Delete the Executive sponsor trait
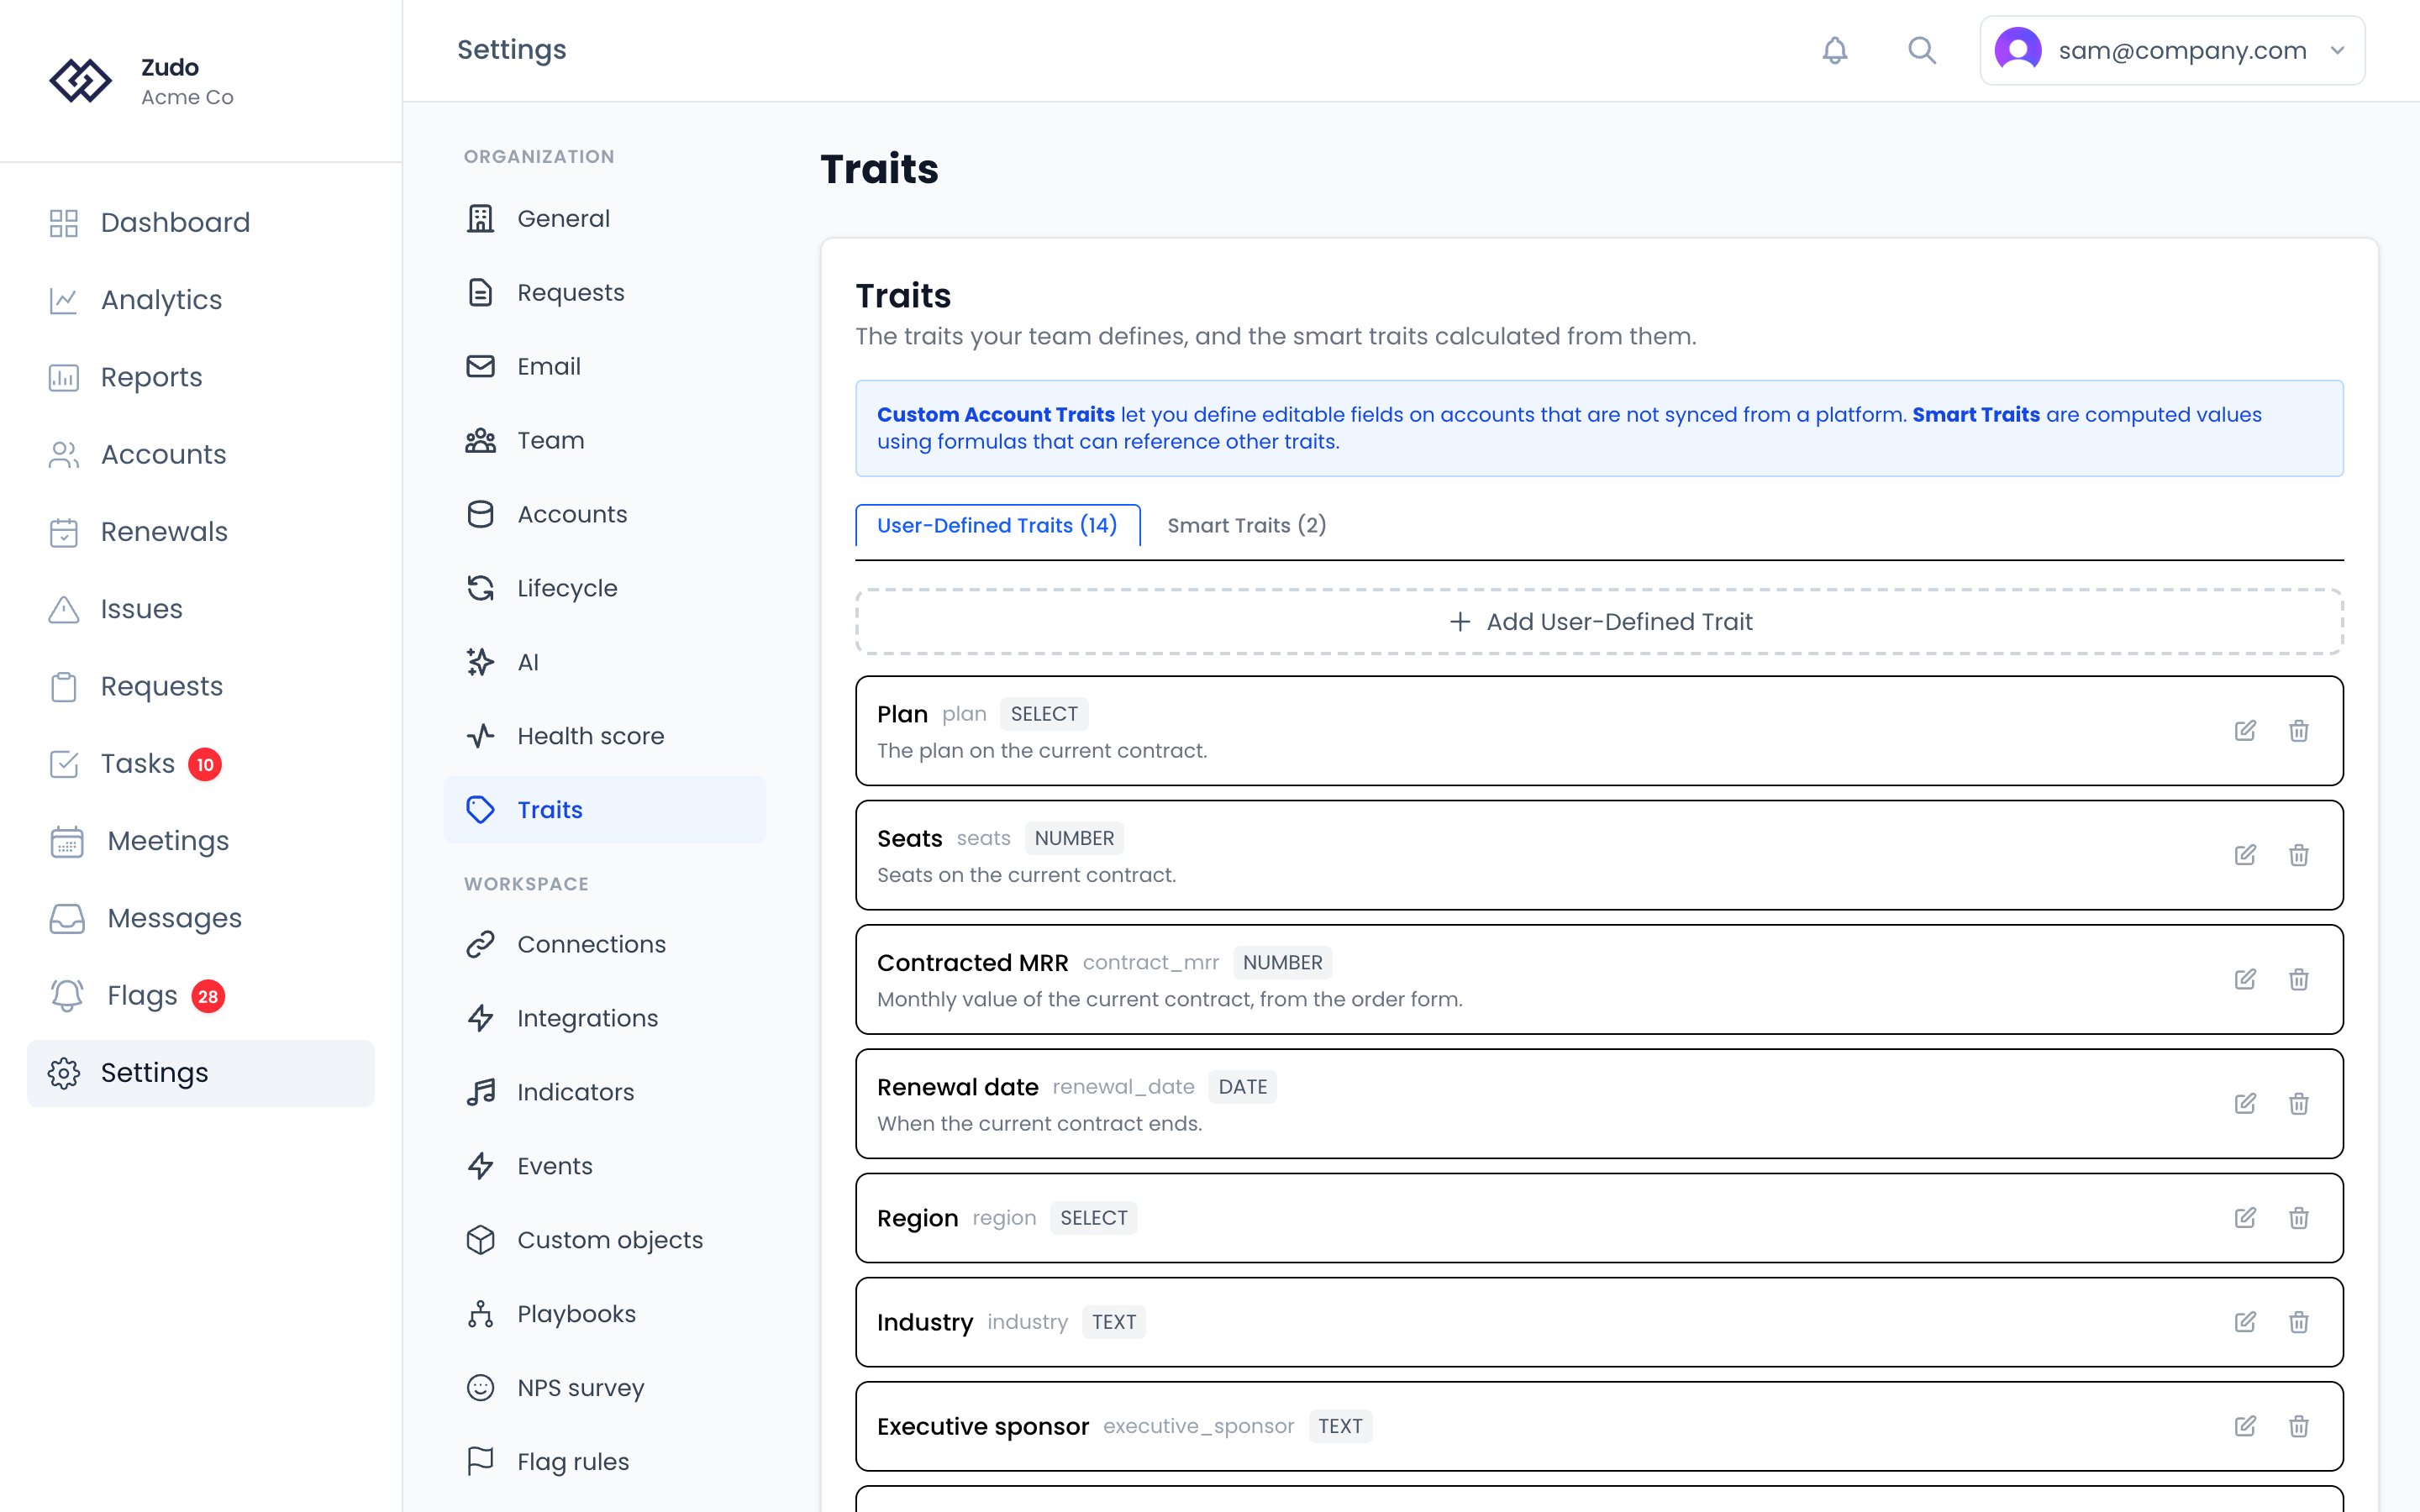 click(2299, 1426)
